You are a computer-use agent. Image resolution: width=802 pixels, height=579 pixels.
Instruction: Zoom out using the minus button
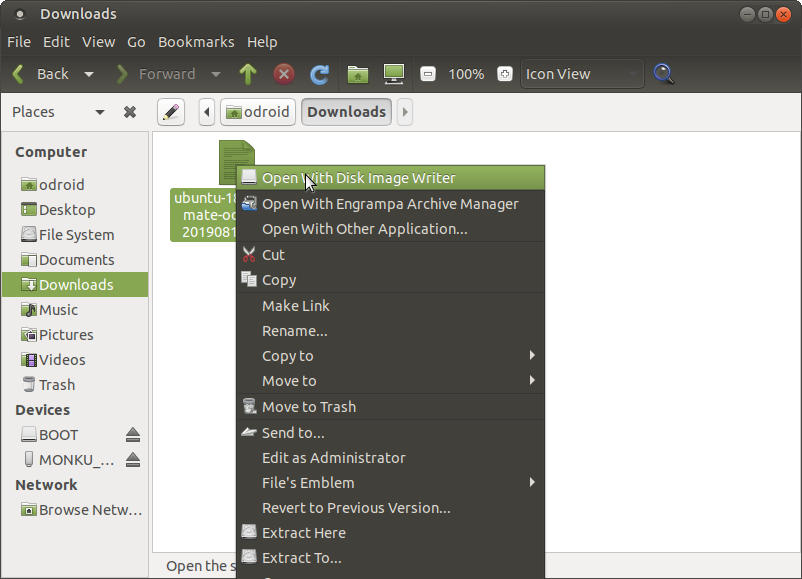click(x=428, y=74)
